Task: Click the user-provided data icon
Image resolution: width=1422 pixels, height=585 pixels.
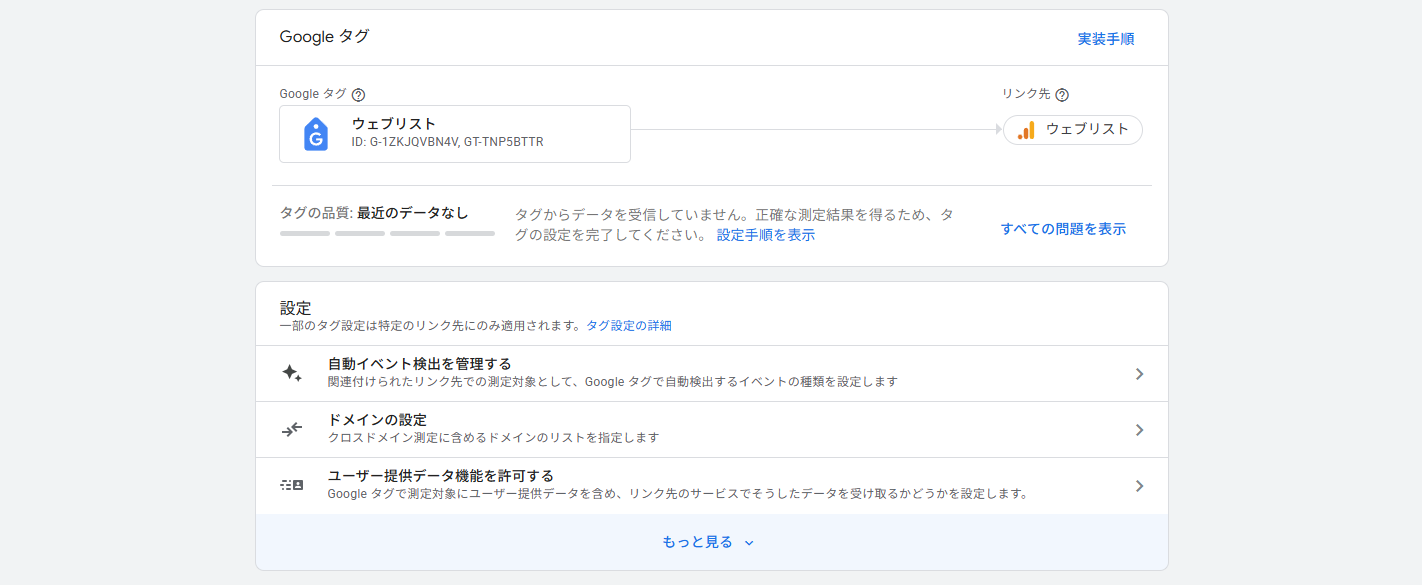Action: click(291, 486)
